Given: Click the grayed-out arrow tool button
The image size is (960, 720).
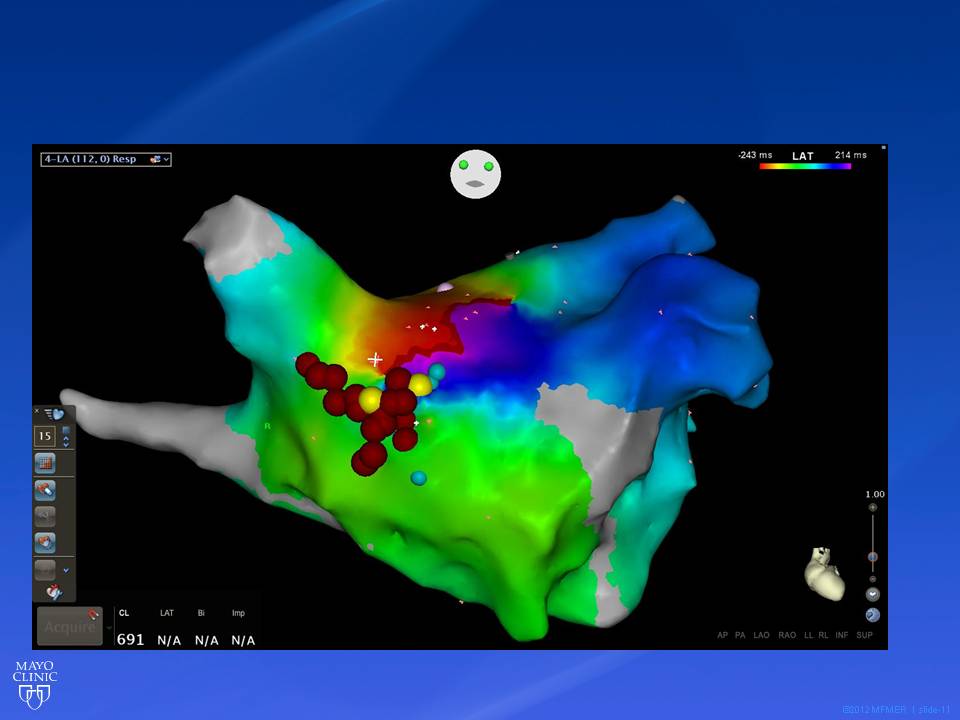Looking at the screenshot, I should coord(45,516).
